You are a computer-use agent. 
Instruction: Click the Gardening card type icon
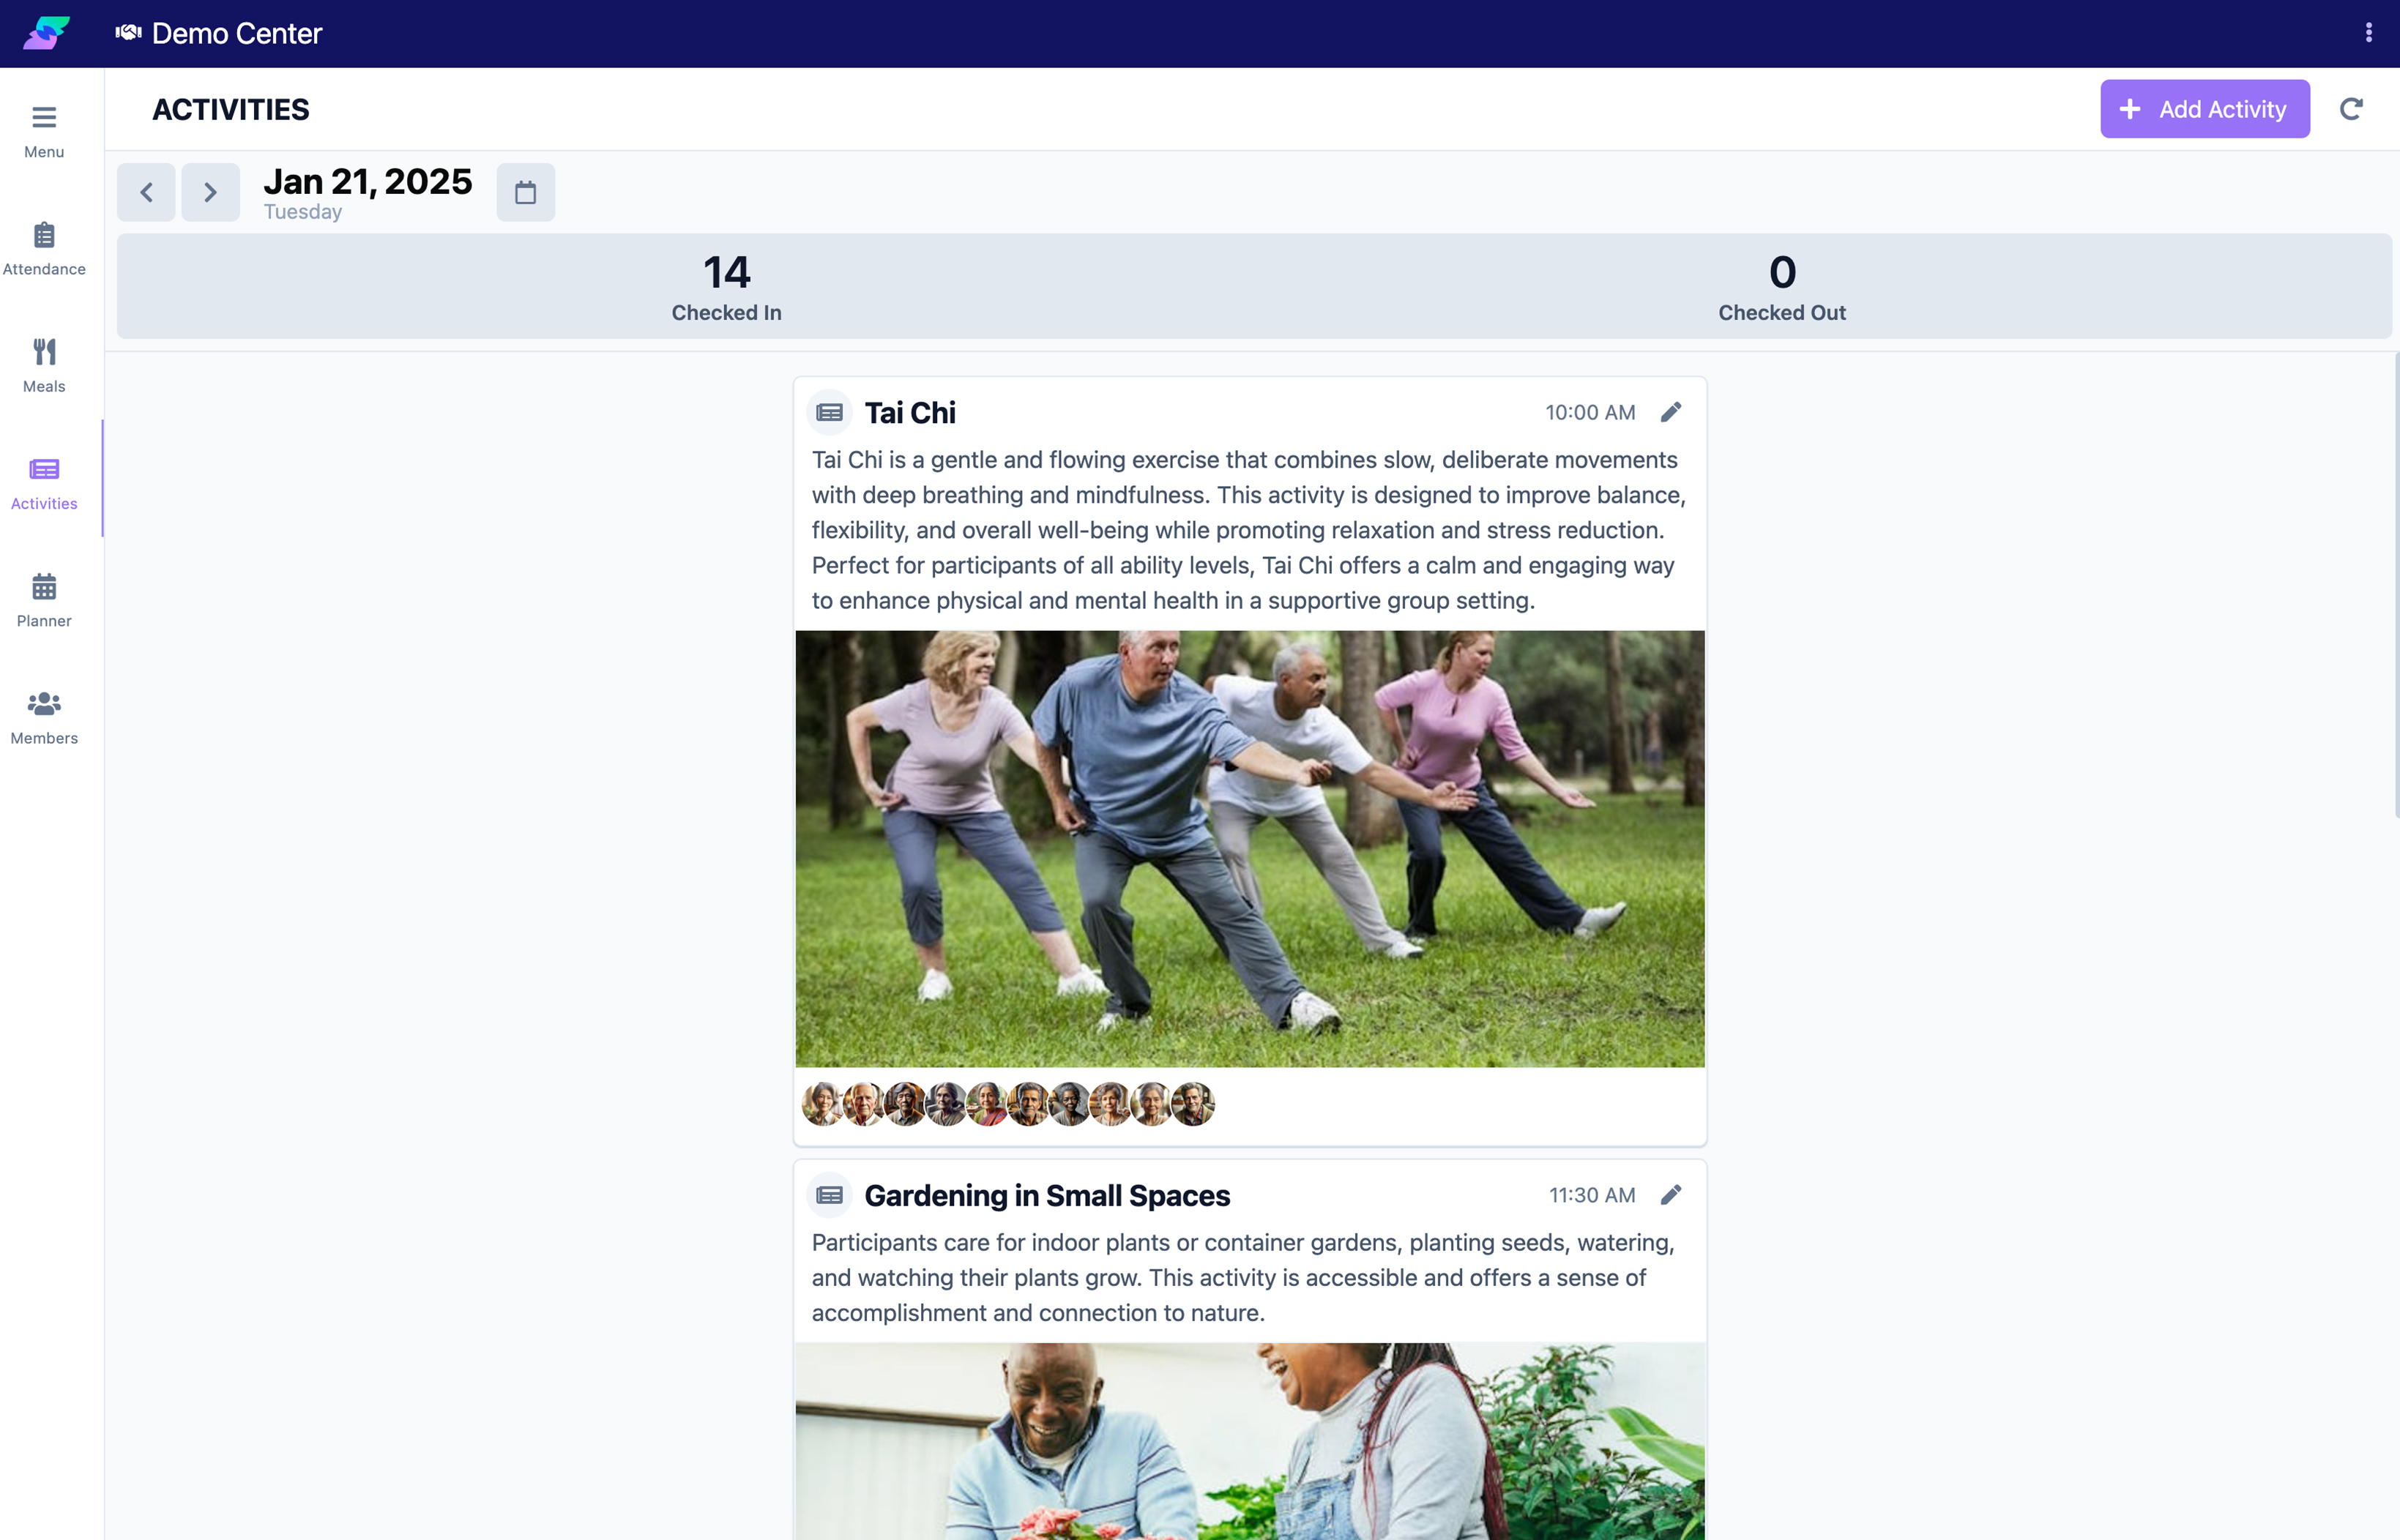point(829,1195)
